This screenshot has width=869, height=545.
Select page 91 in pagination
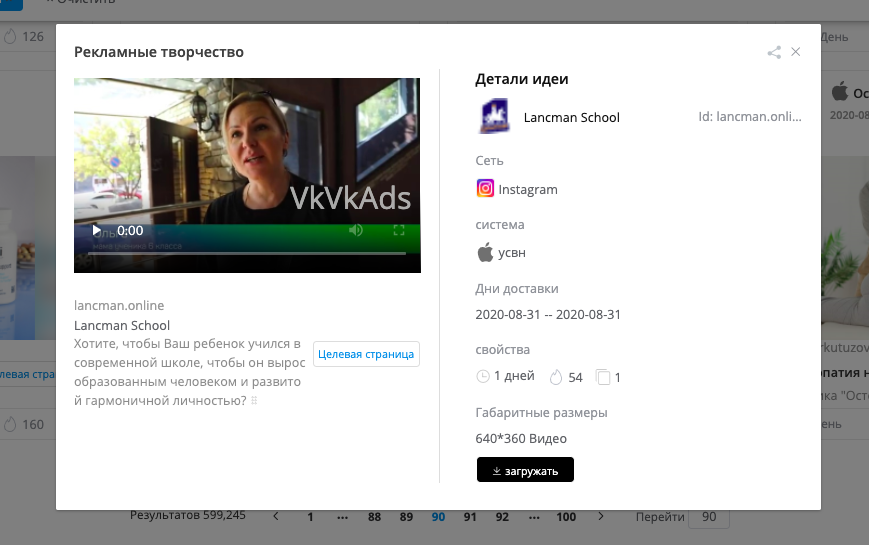[x=470, y=517]
